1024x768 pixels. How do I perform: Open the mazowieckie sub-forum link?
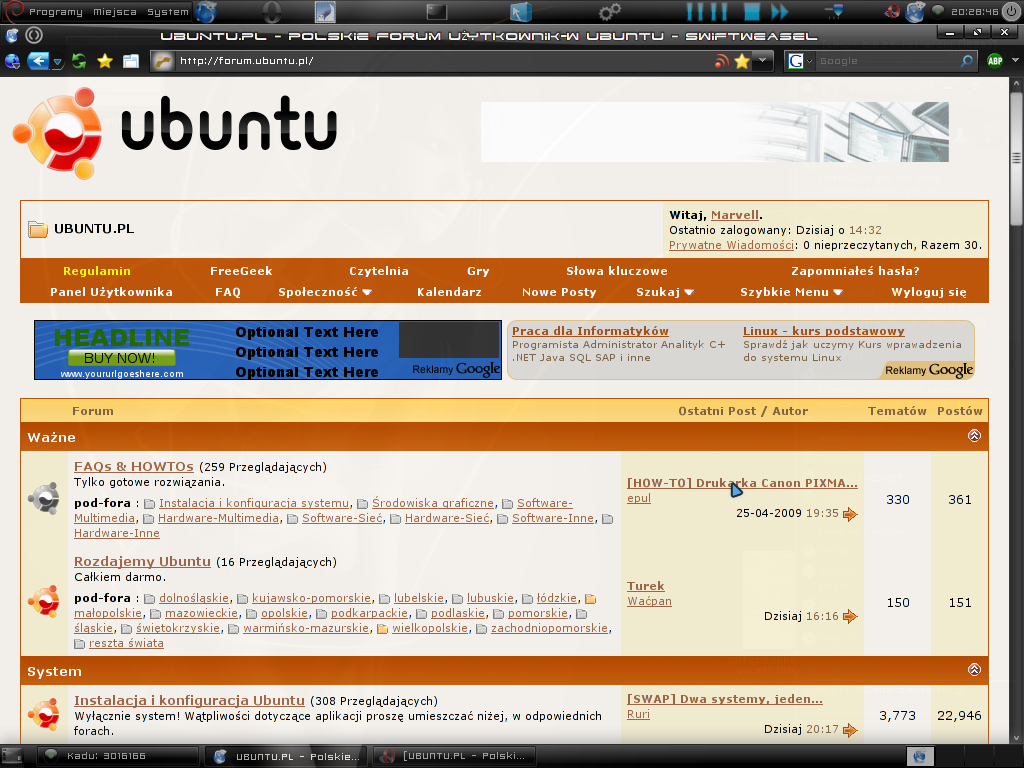click(201, 614)
